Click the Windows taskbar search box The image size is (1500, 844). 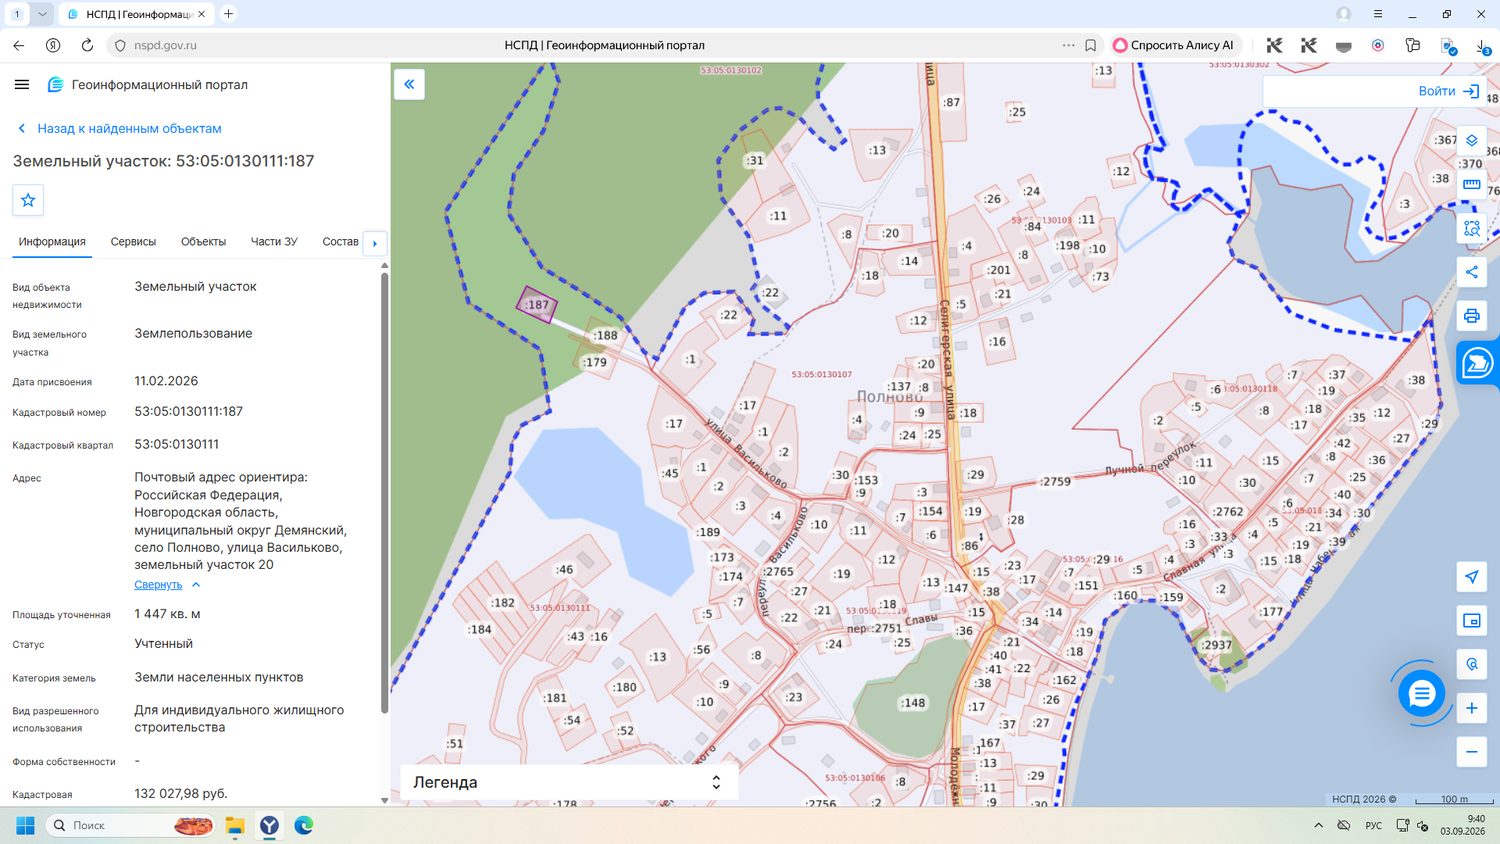132,826
